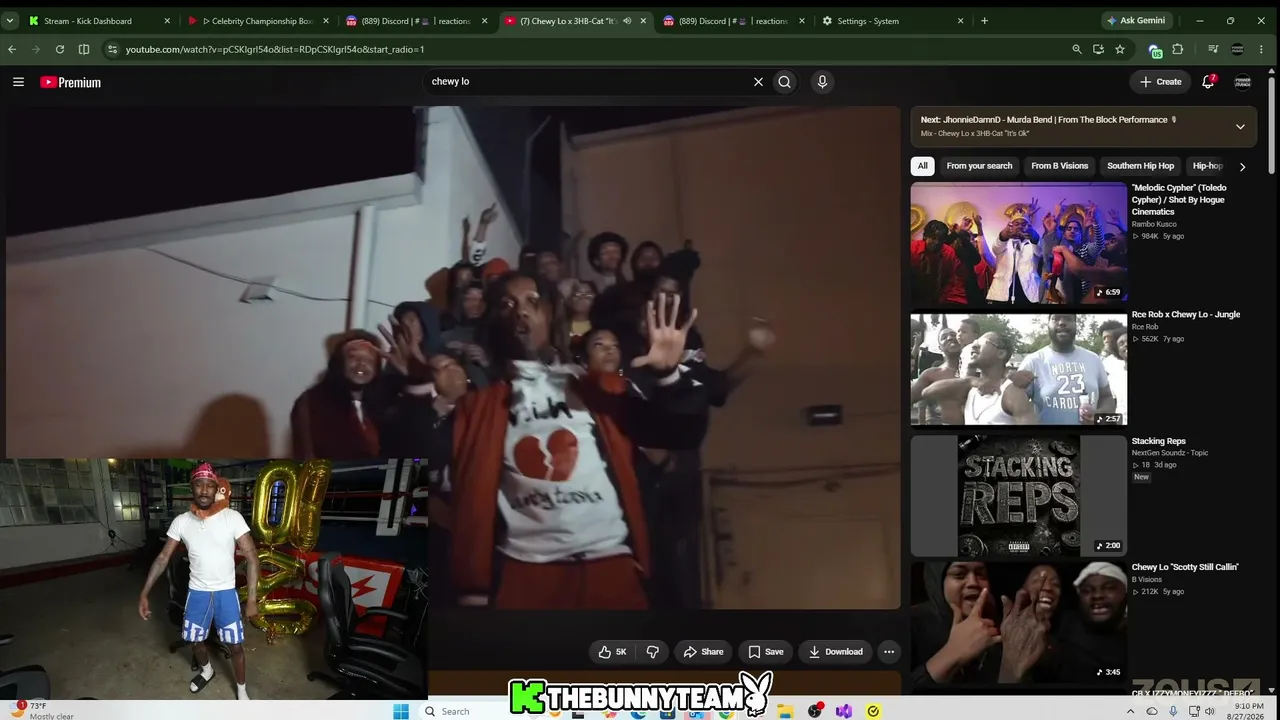
Task: Select the 'Southern Hip Hop' chip
Action: [1140, 166]
